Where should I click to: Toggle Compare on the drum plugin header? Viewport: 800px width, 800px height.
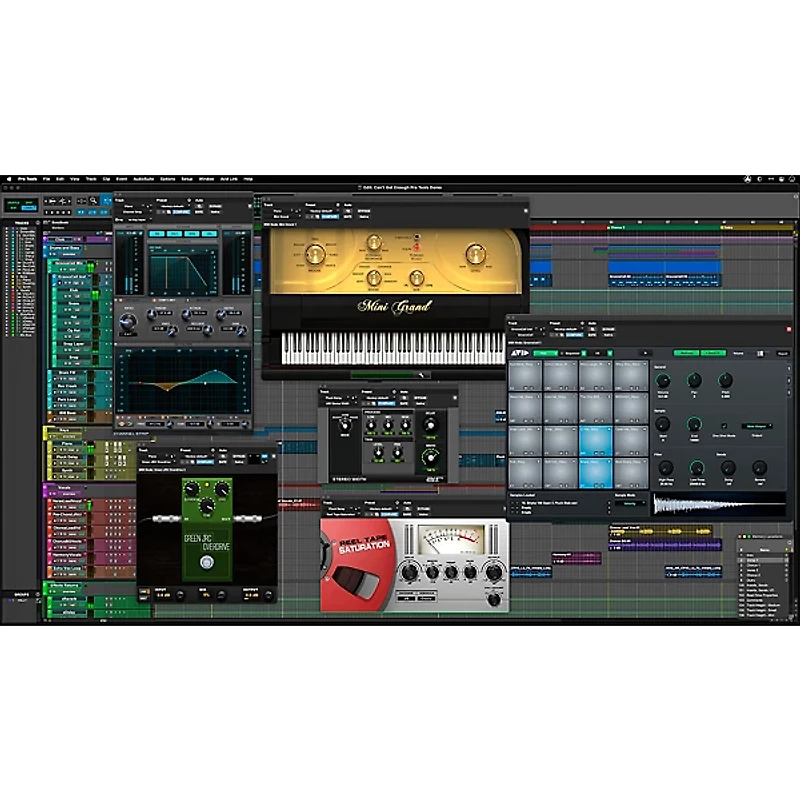pos(575,333)
